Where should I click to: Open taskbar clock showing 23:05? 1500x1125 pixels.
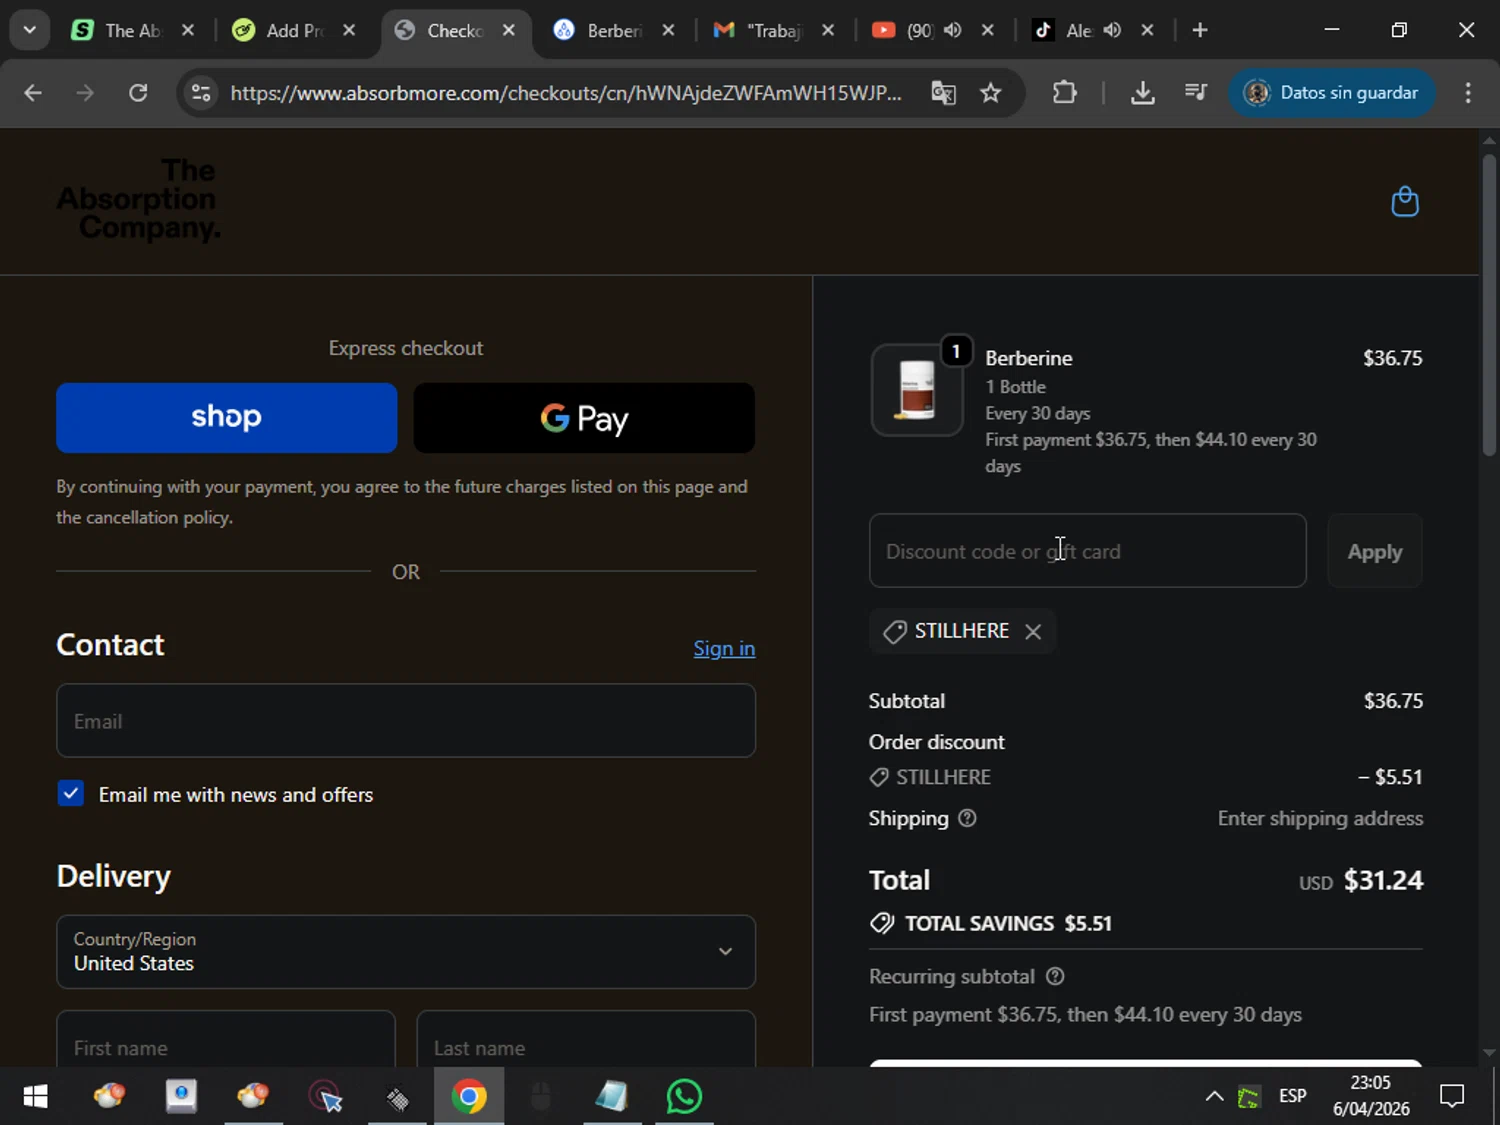1371,1096
